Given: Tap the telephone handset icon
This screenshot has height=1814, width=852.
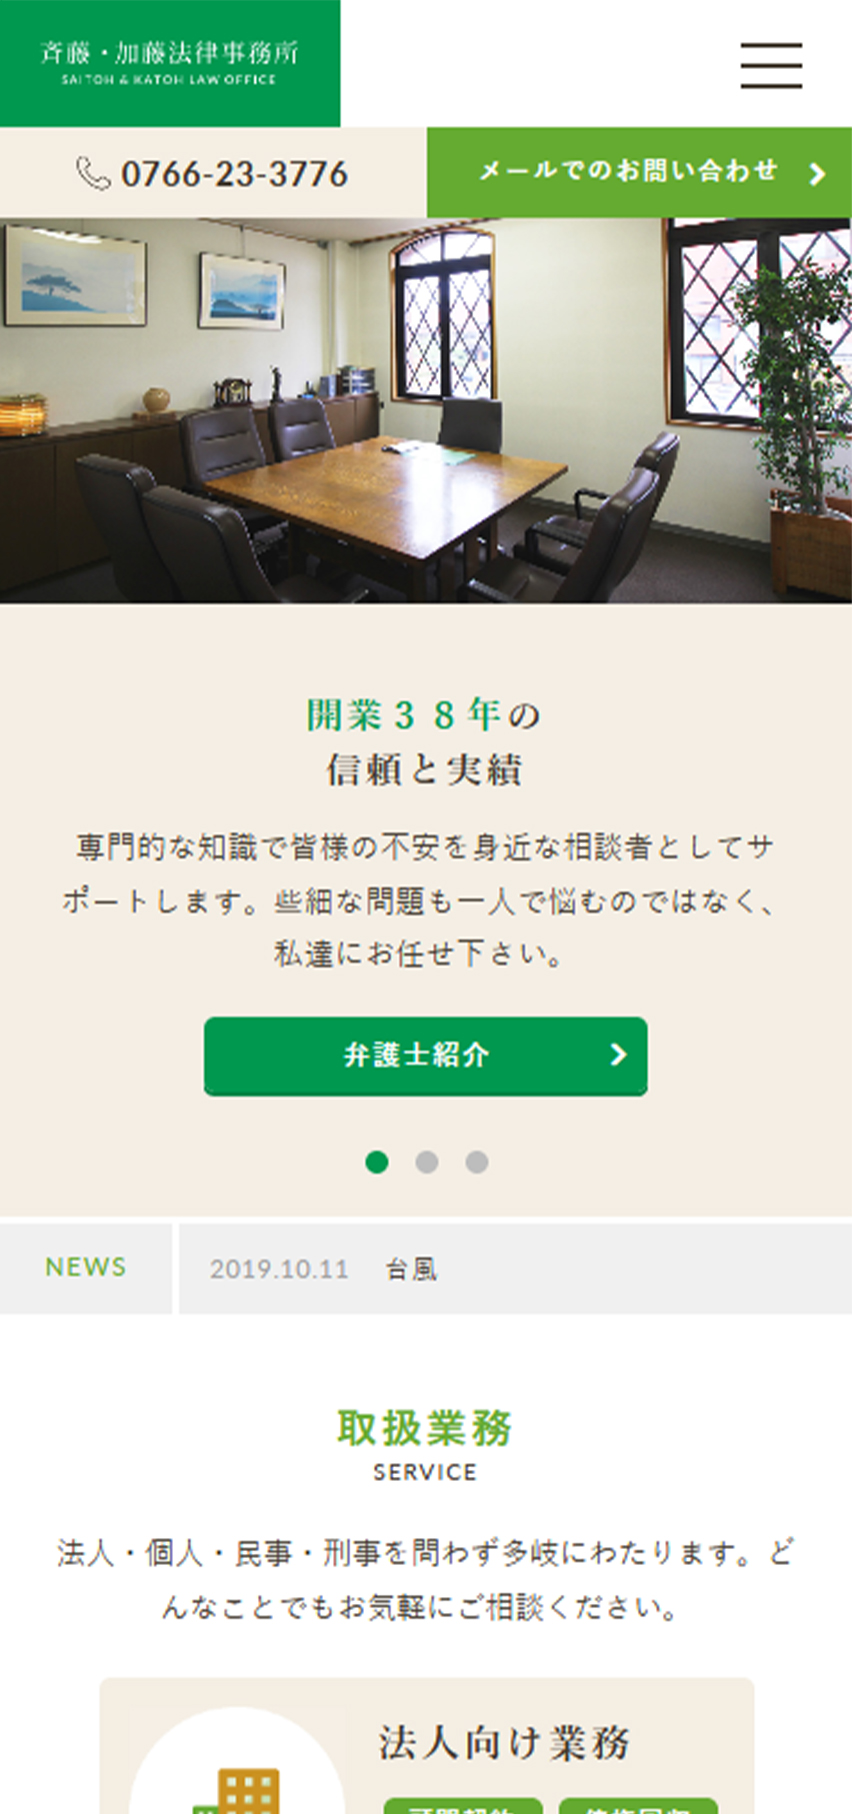Looking at the screenshot, I should tap(93, 174).
